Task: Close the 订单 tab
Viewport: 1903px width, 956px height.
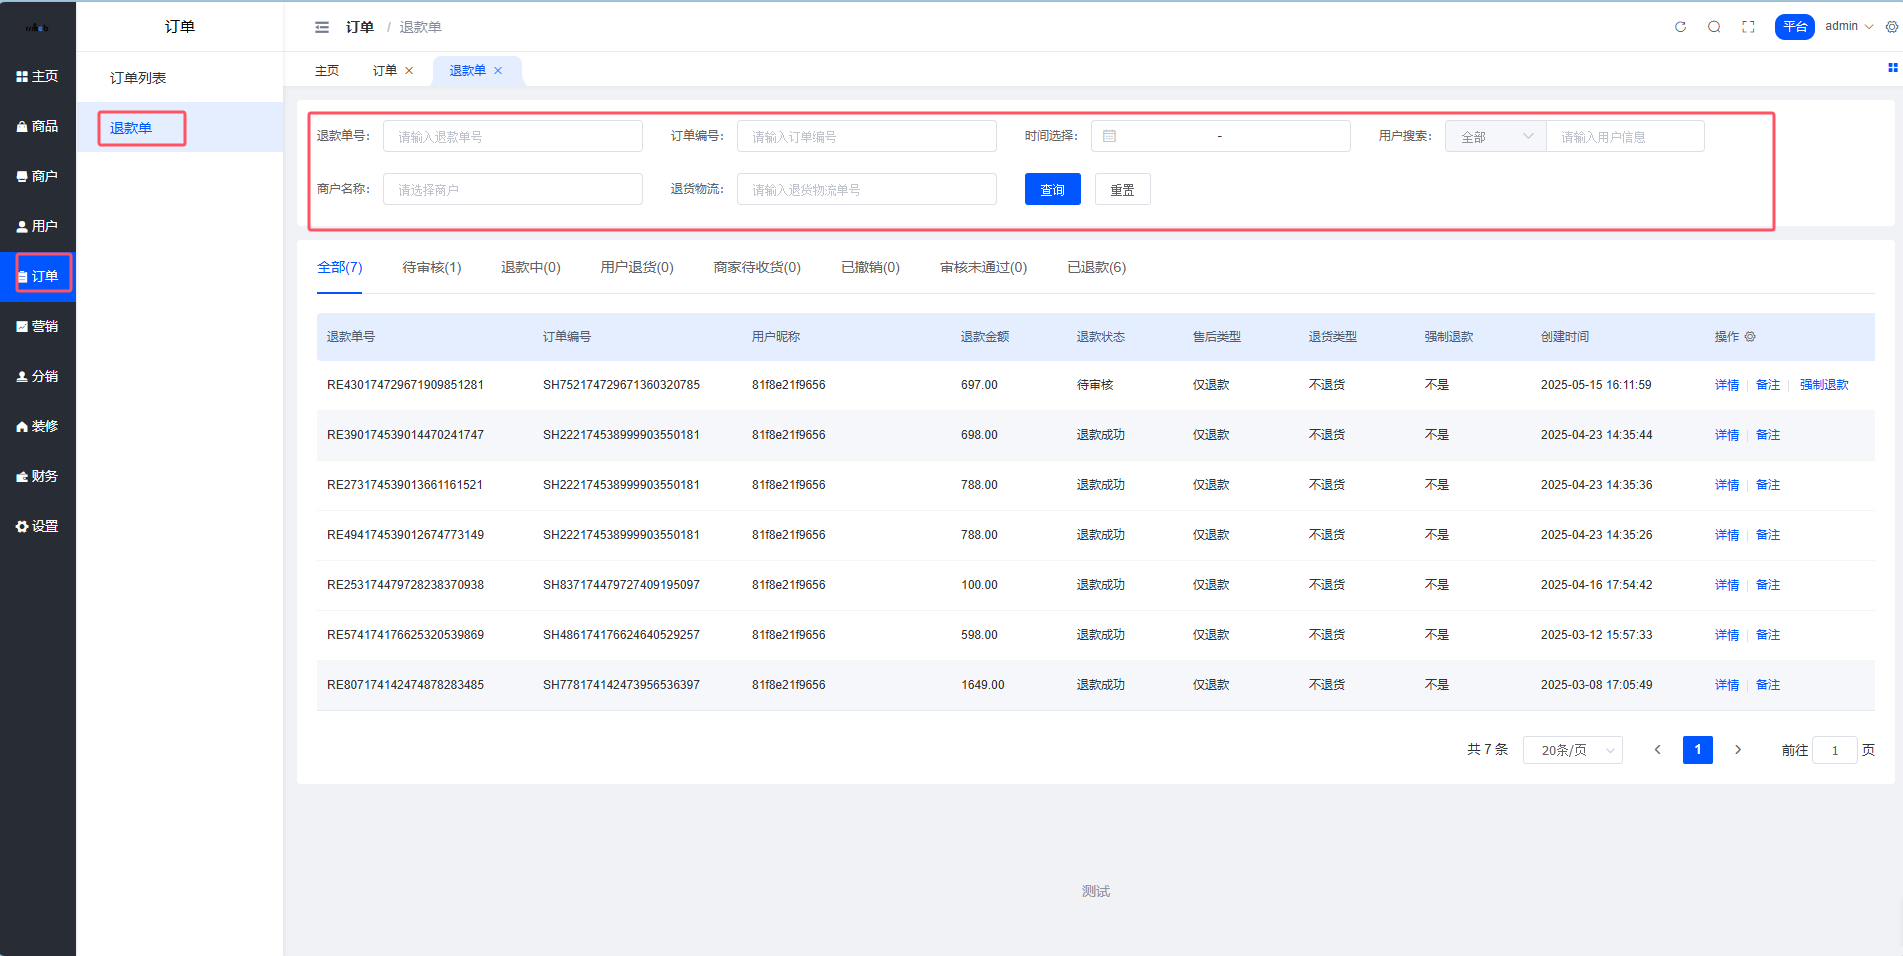Action: pyautogui.click(x=409, y=71)
